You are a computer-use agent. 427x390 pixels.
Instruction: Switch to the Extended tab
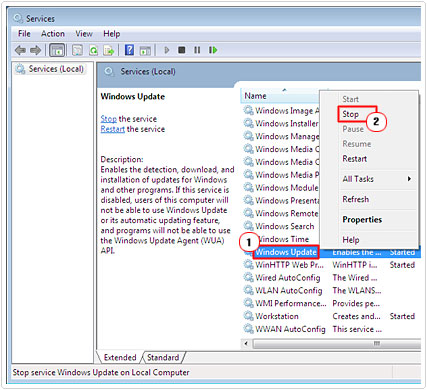120,358
